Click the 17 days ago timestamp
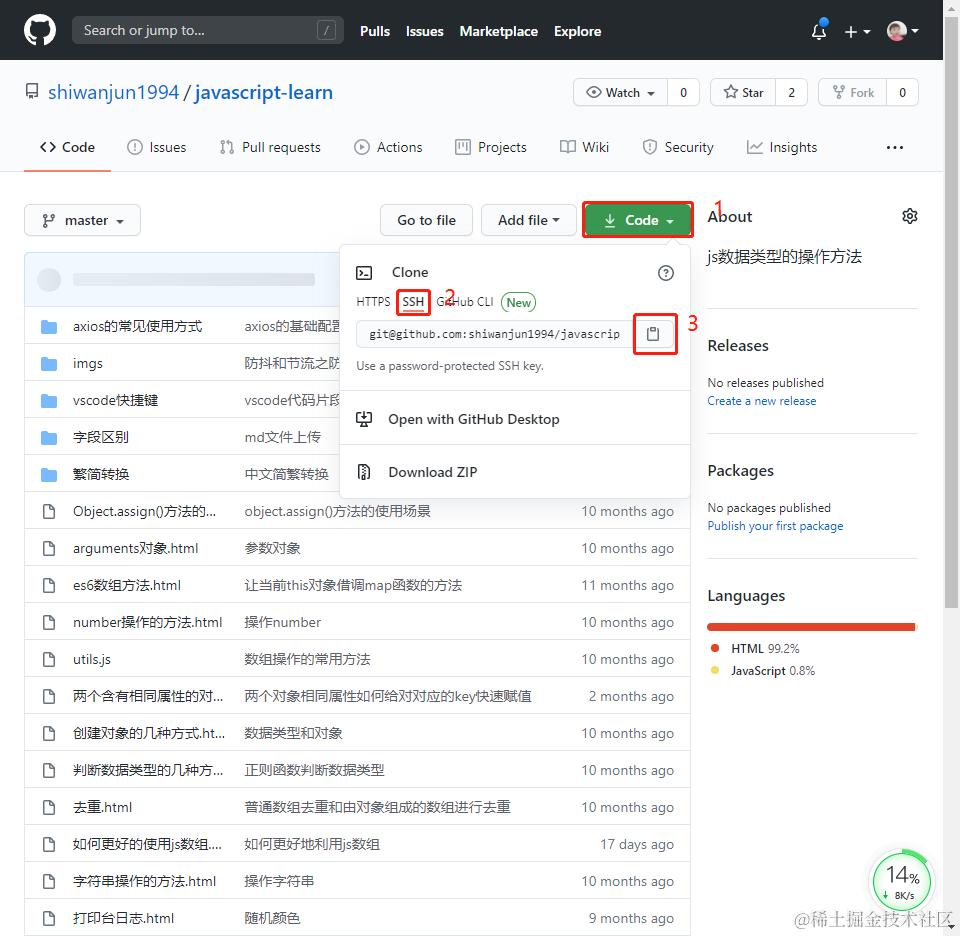960x936 pixels. pos(637,845)
